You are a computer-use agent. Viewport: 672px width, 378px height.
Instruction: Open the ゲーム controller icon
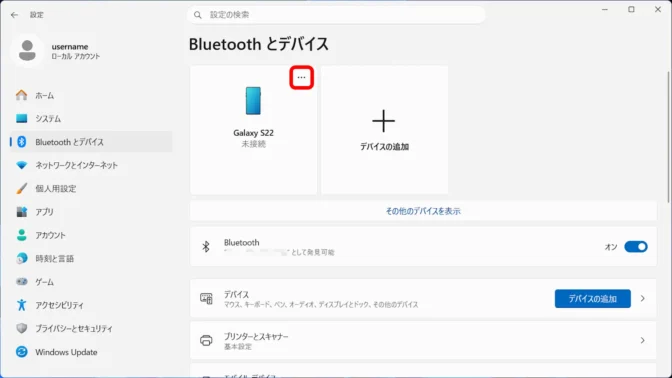point(21,282)
